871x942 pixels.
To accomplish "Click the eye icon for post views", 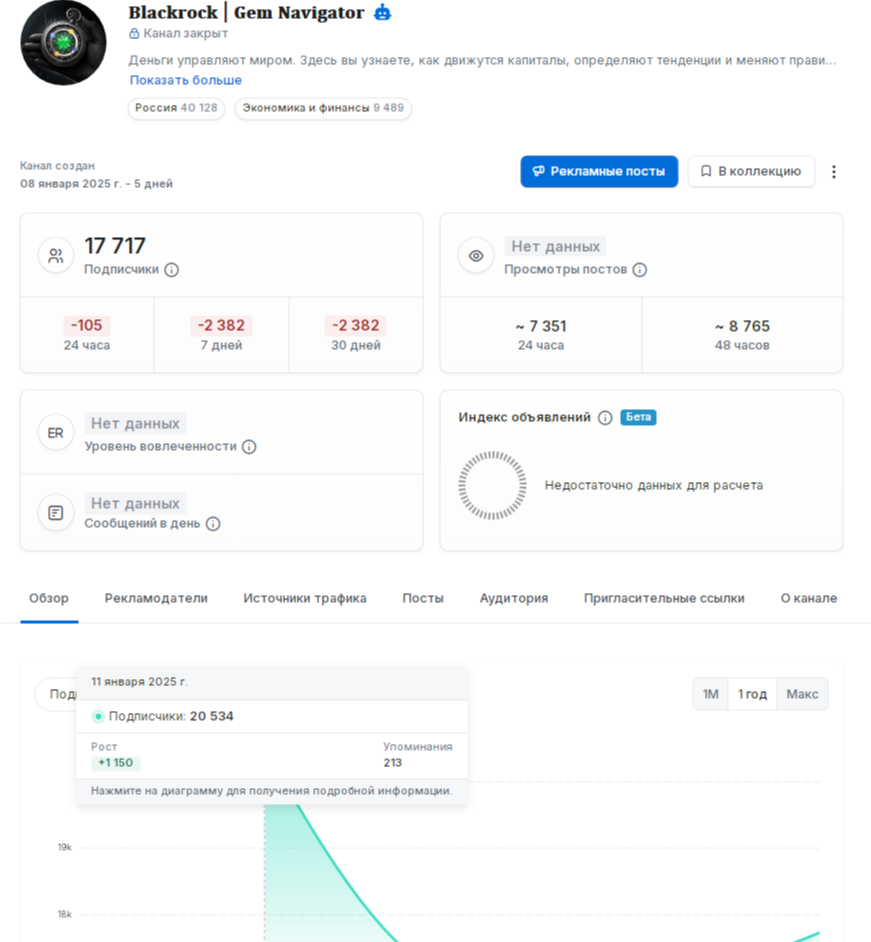I will click(x=476, y=256).
